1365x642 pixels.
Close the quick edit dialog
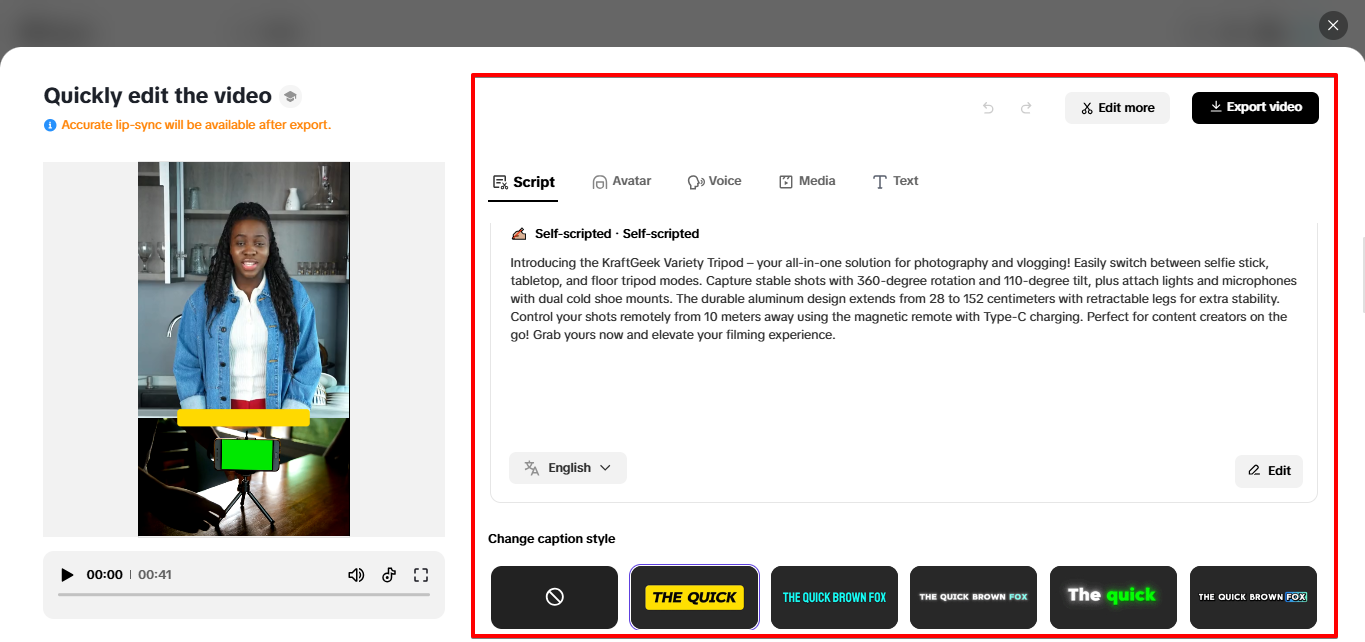pos(1333,25)
